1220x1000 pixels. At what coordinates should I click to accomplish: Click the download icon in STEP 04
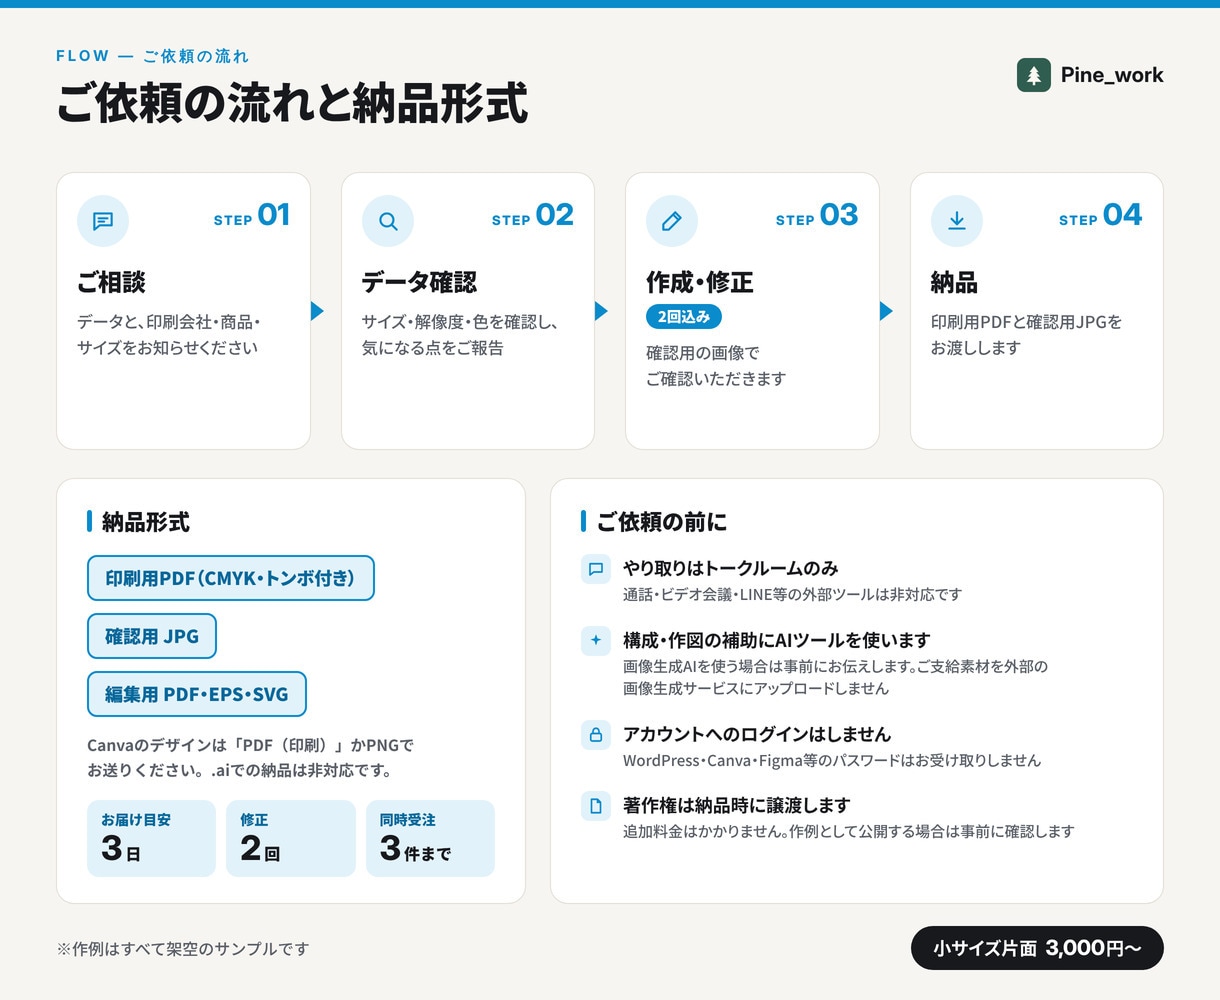click(x=957, y=221)
